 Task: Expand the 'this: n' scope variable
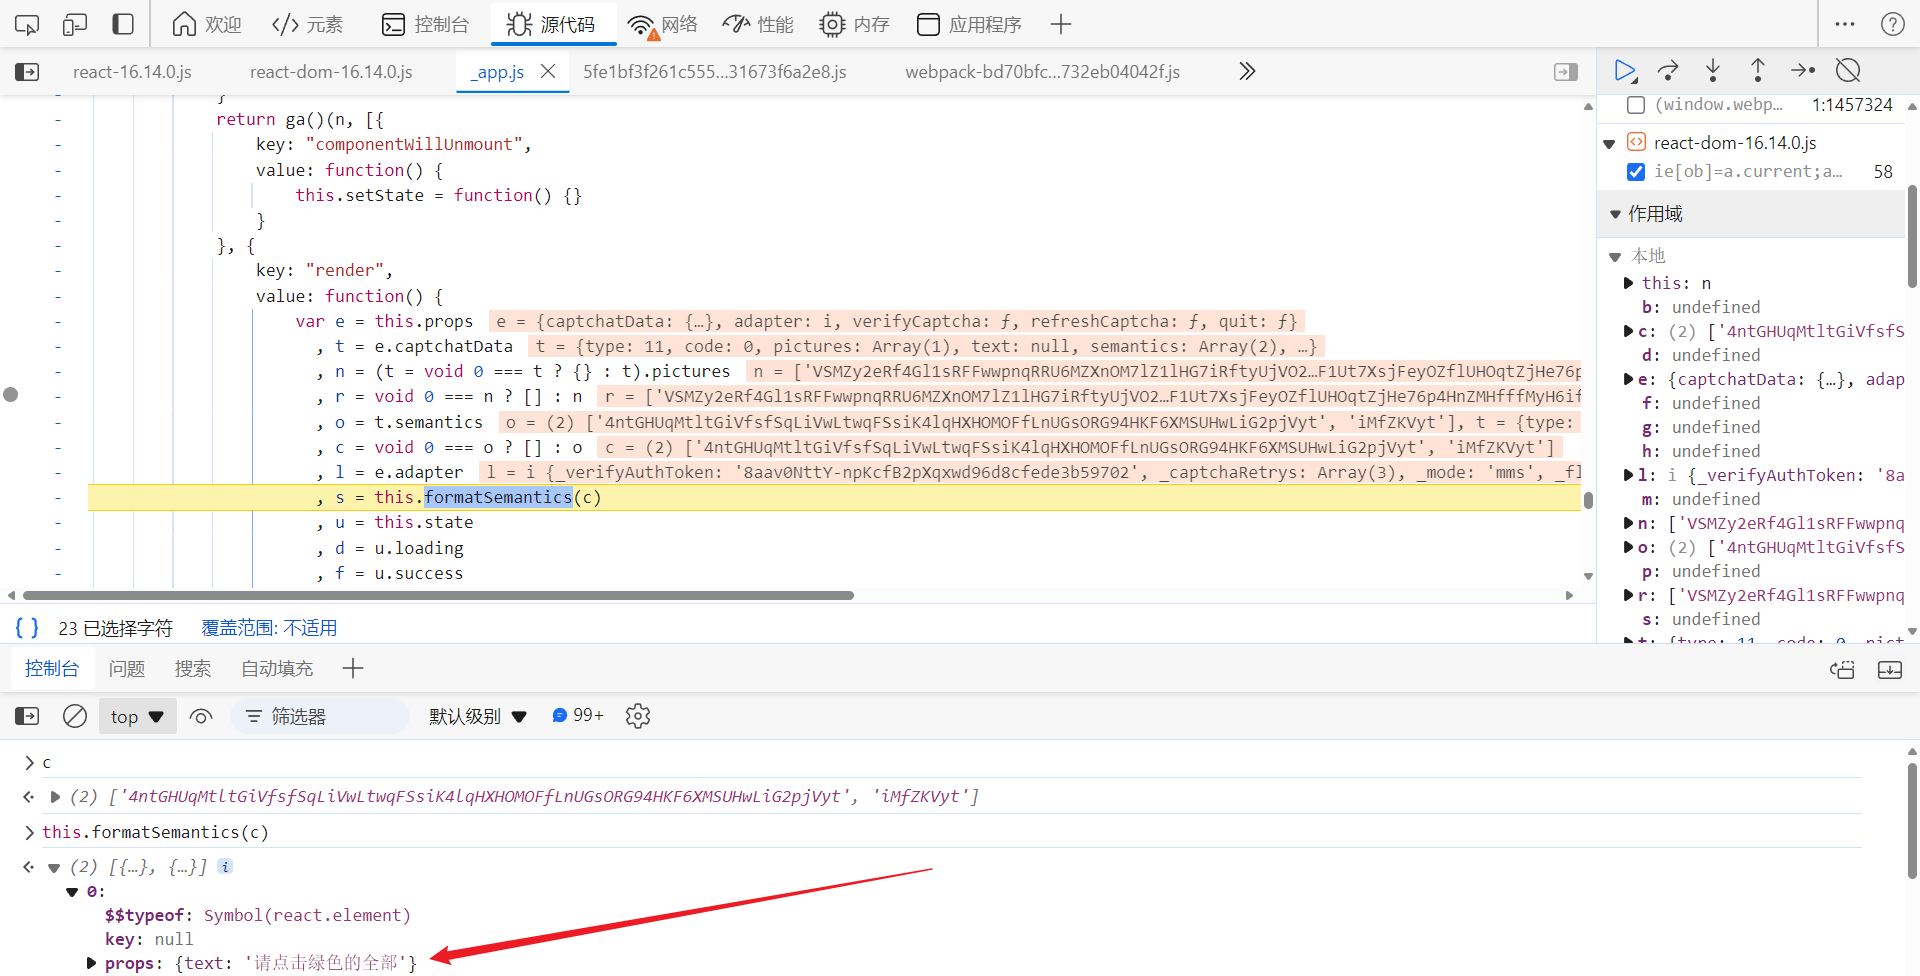1629,283
